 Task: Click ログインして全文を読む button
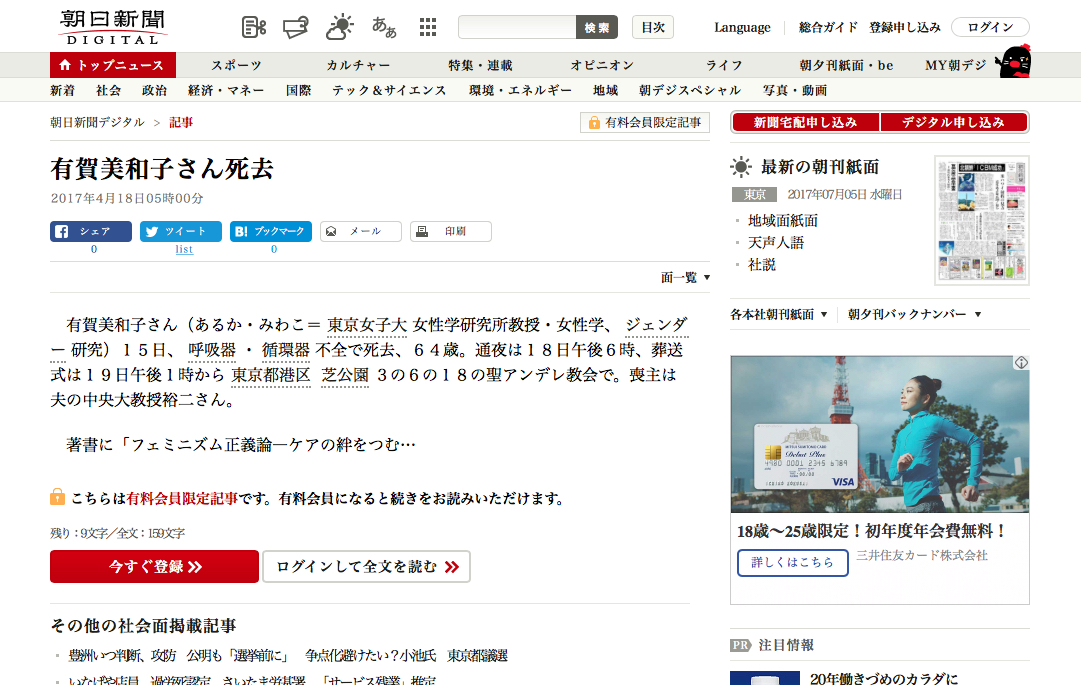366,567
